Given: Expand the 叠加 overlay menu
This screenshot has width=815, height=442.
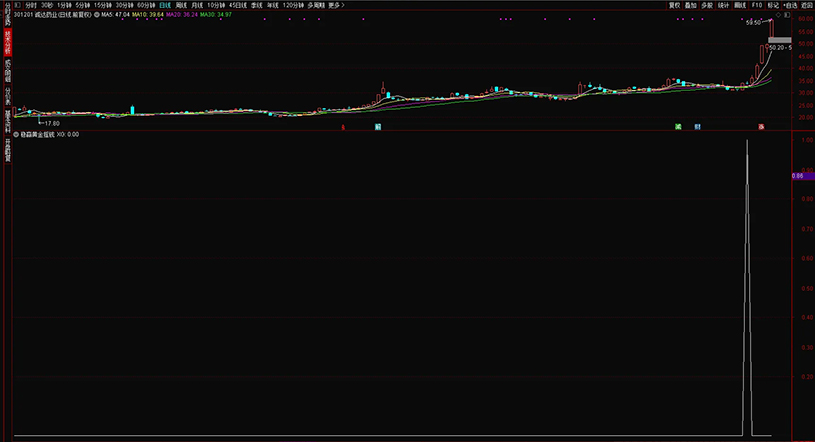Looking at the screenshot, I should (690, 5).
